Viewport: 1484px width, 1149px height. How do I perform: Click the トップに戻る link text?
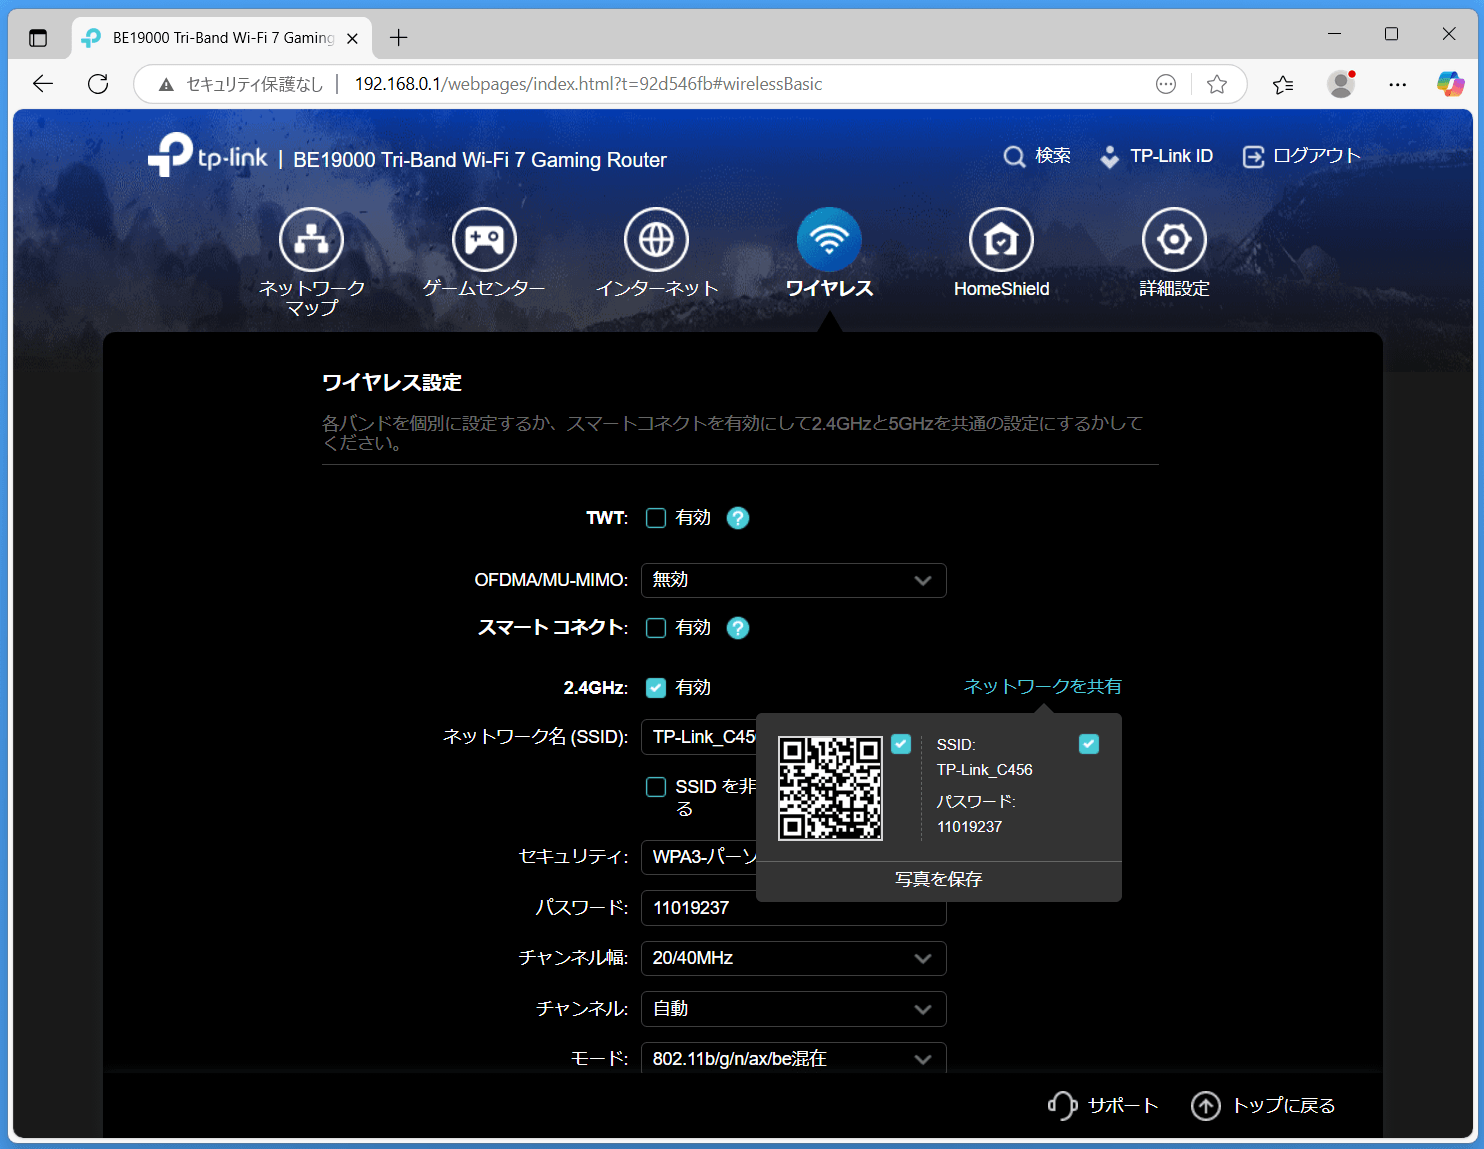click(x=1284, y=1105)
